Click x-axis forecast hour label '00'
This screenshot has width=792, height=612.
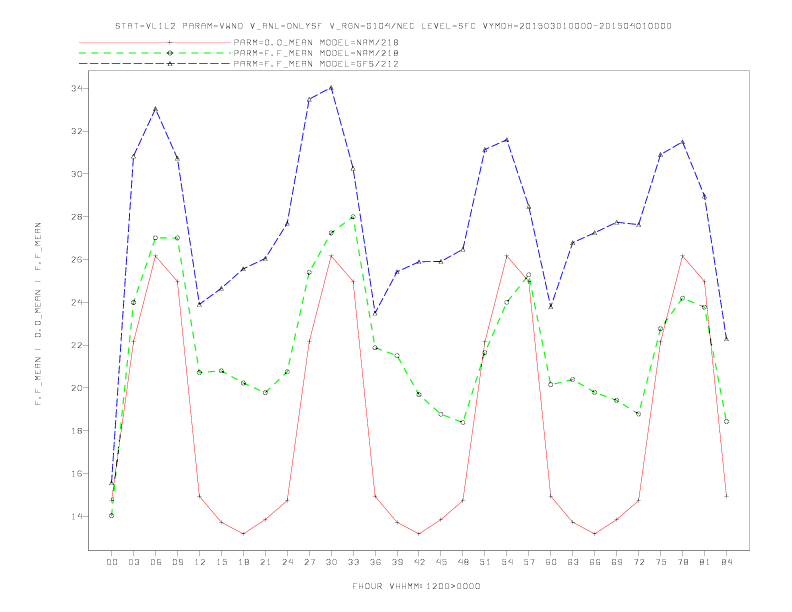coord(112,562)
